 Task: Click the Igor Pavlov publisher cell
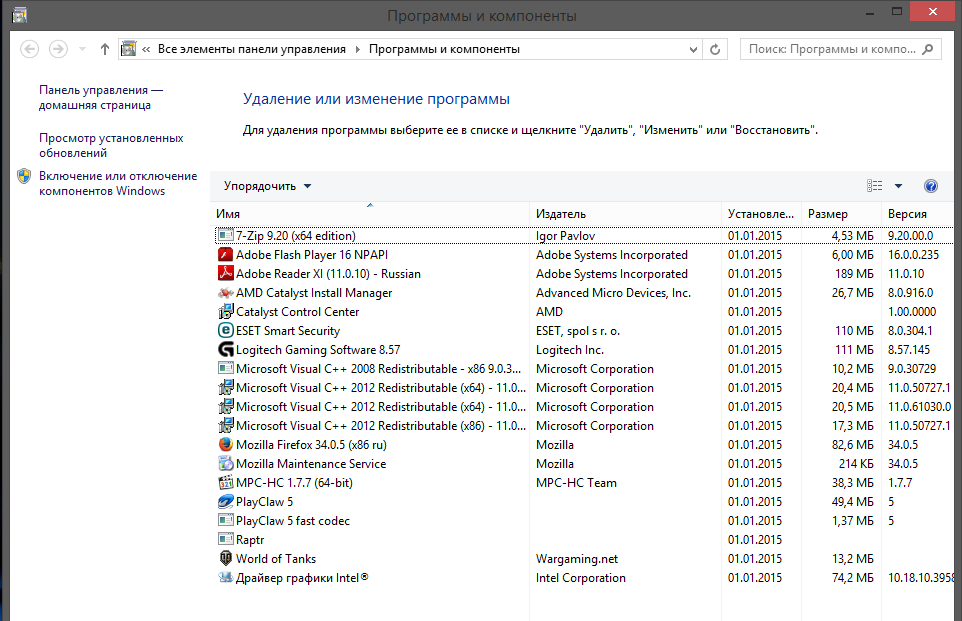[565, 236]
